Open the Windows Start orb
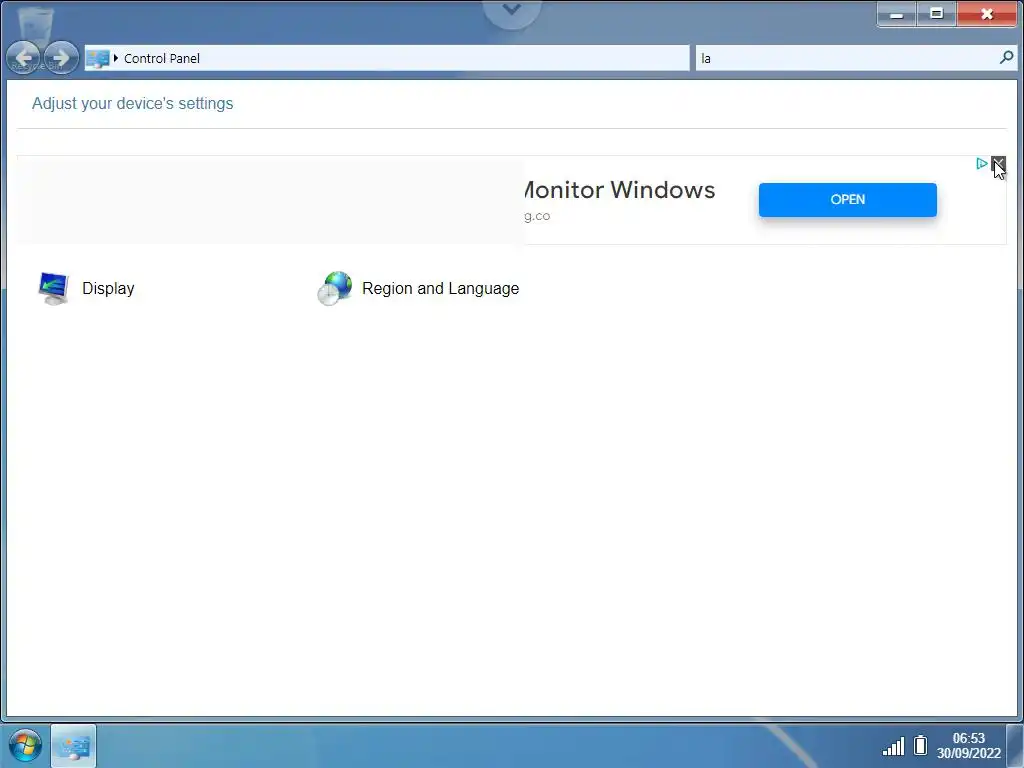 tap(25, 745)
